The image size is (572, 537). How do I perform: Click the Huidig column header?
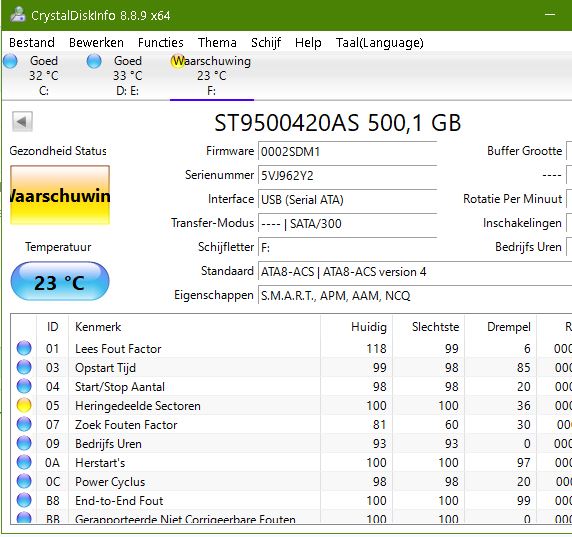(x=357, y=327)
